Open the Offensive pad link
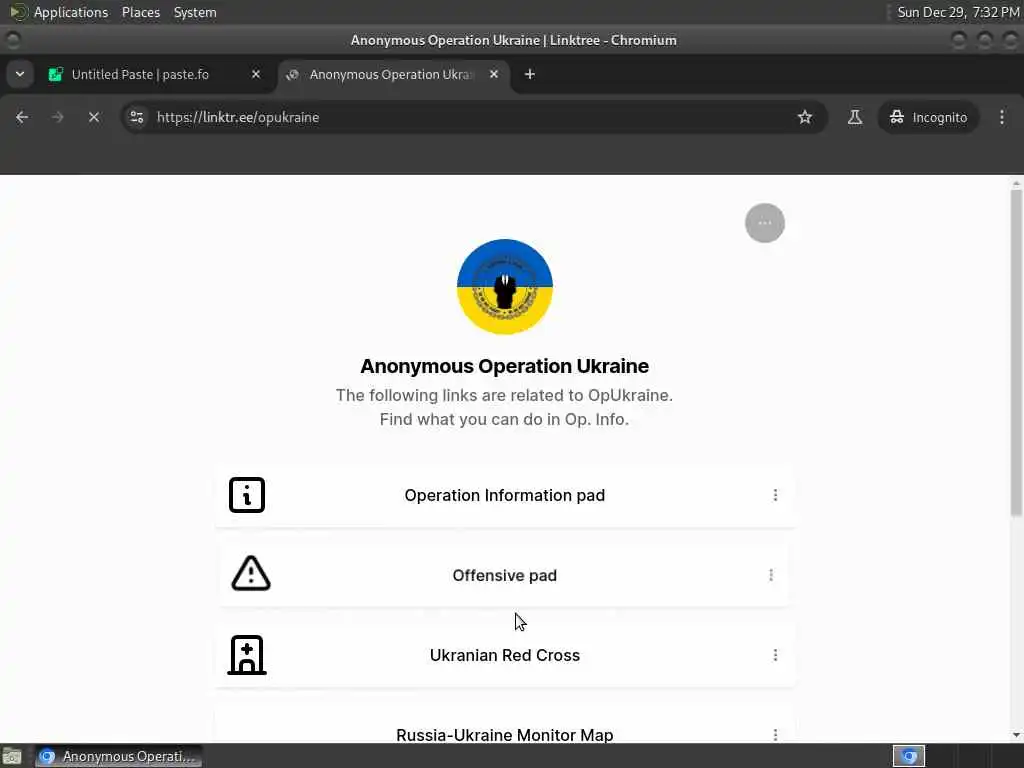This screenshot has width=1024, height=768. tap(505, 575)
